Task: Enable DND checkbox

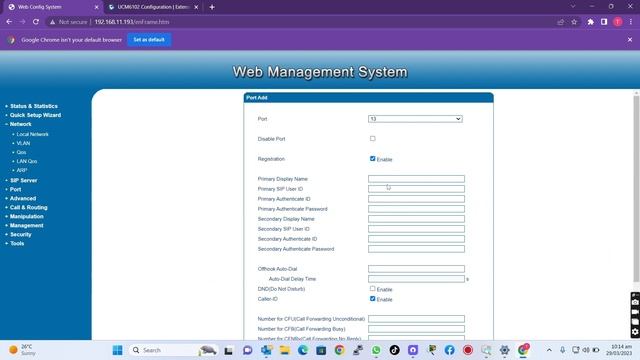Action: (373, 289)
